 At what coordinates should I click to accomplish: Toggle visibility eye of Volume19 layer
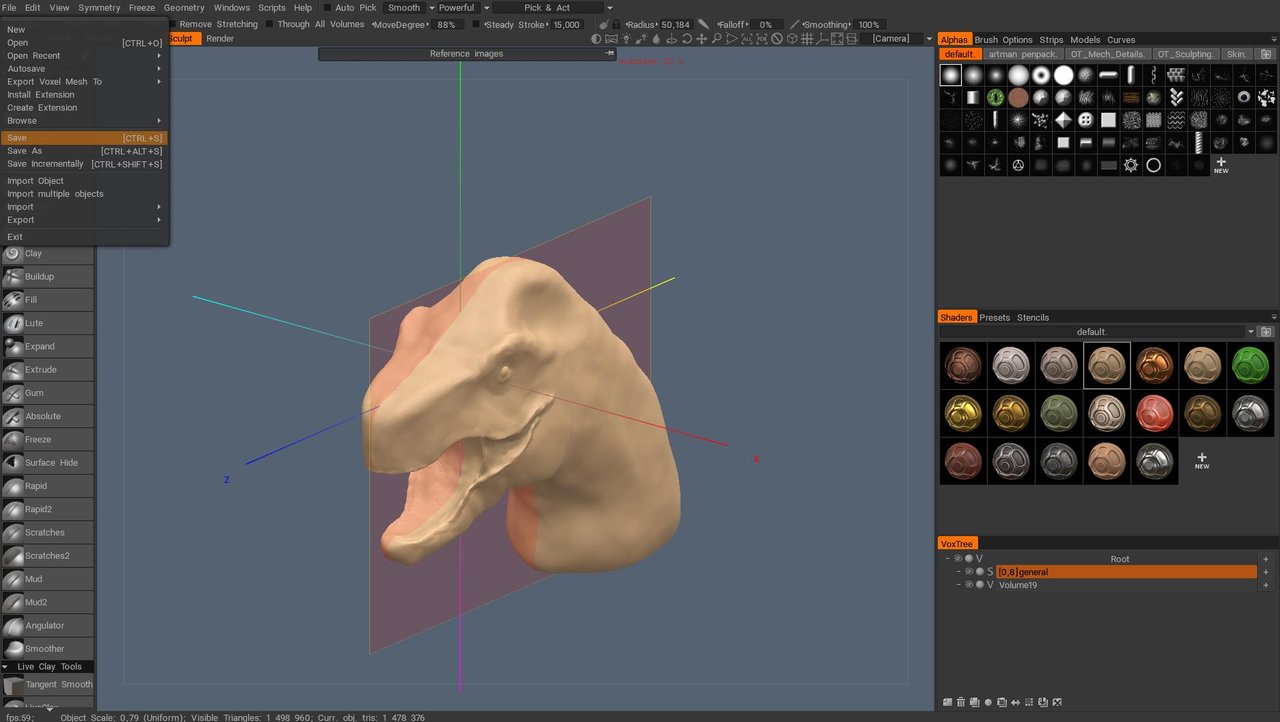coord(969,585)
